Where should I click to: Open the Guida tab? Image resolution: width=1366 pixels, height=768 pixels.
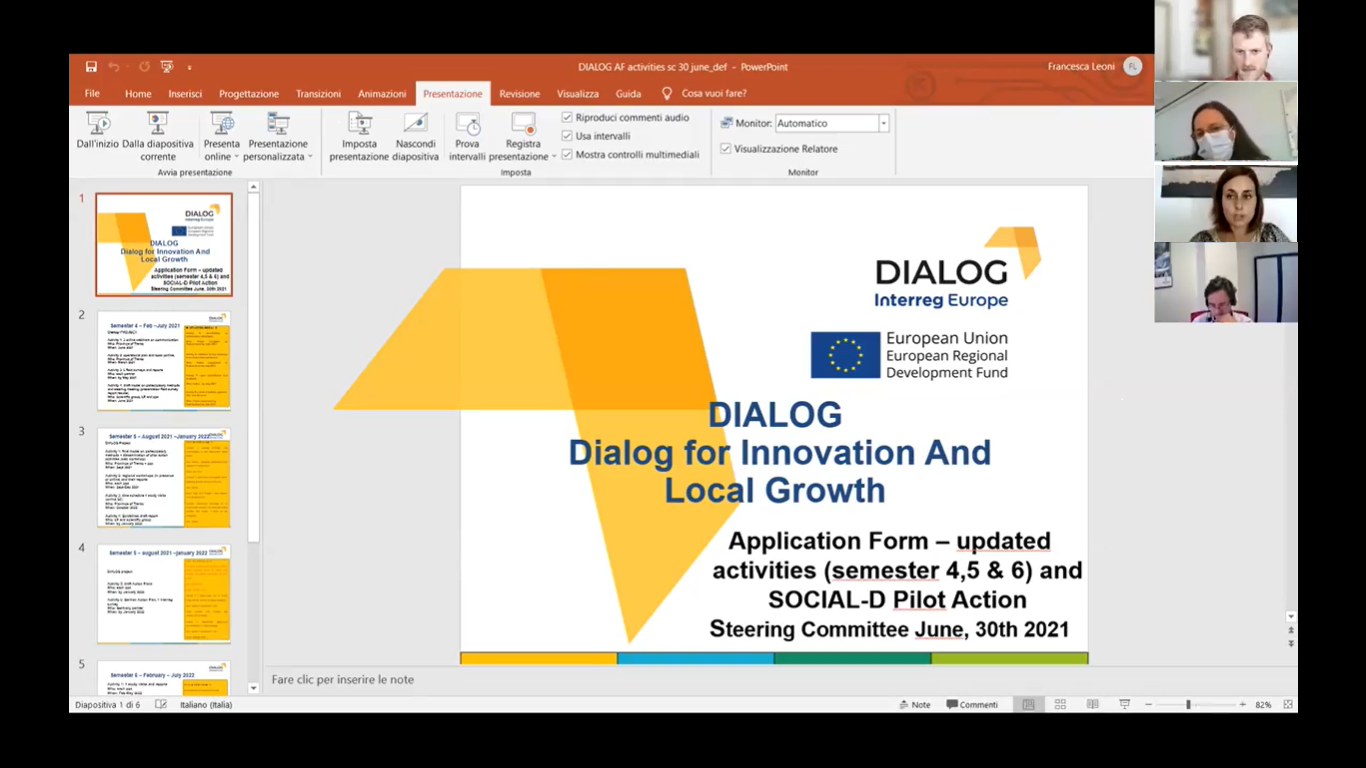pos(628,94)
